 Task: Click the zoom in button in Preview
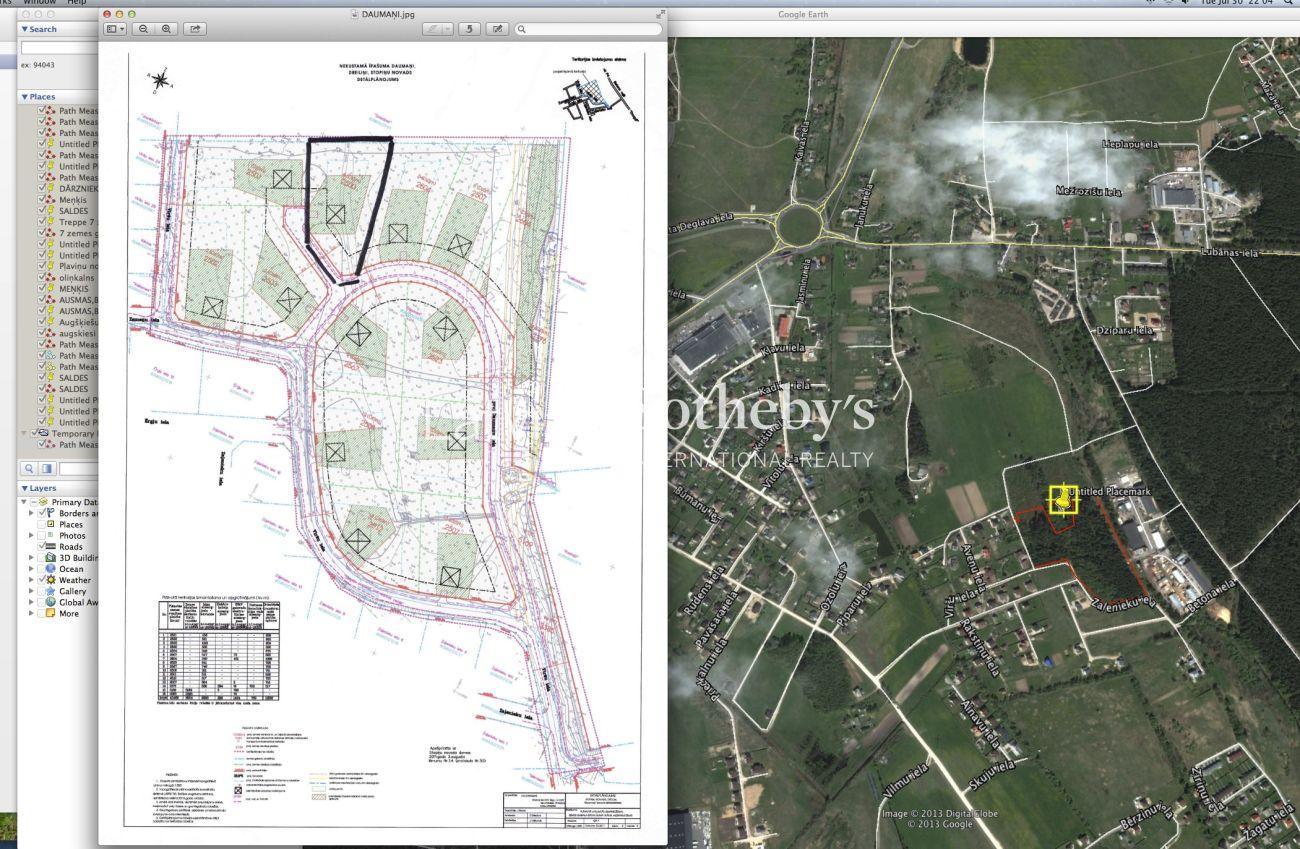tap(166, 30)
